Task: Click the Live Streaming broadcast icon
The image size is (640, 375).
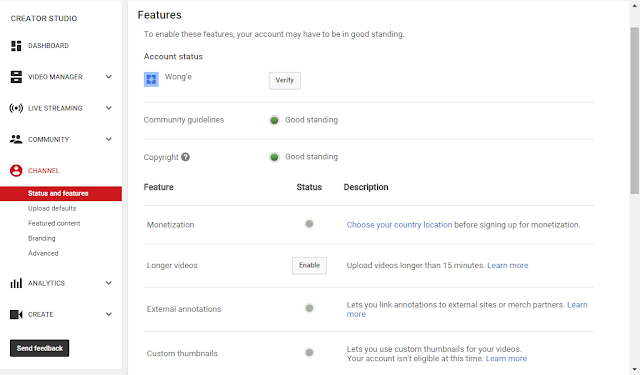Action: click(16, 108)
